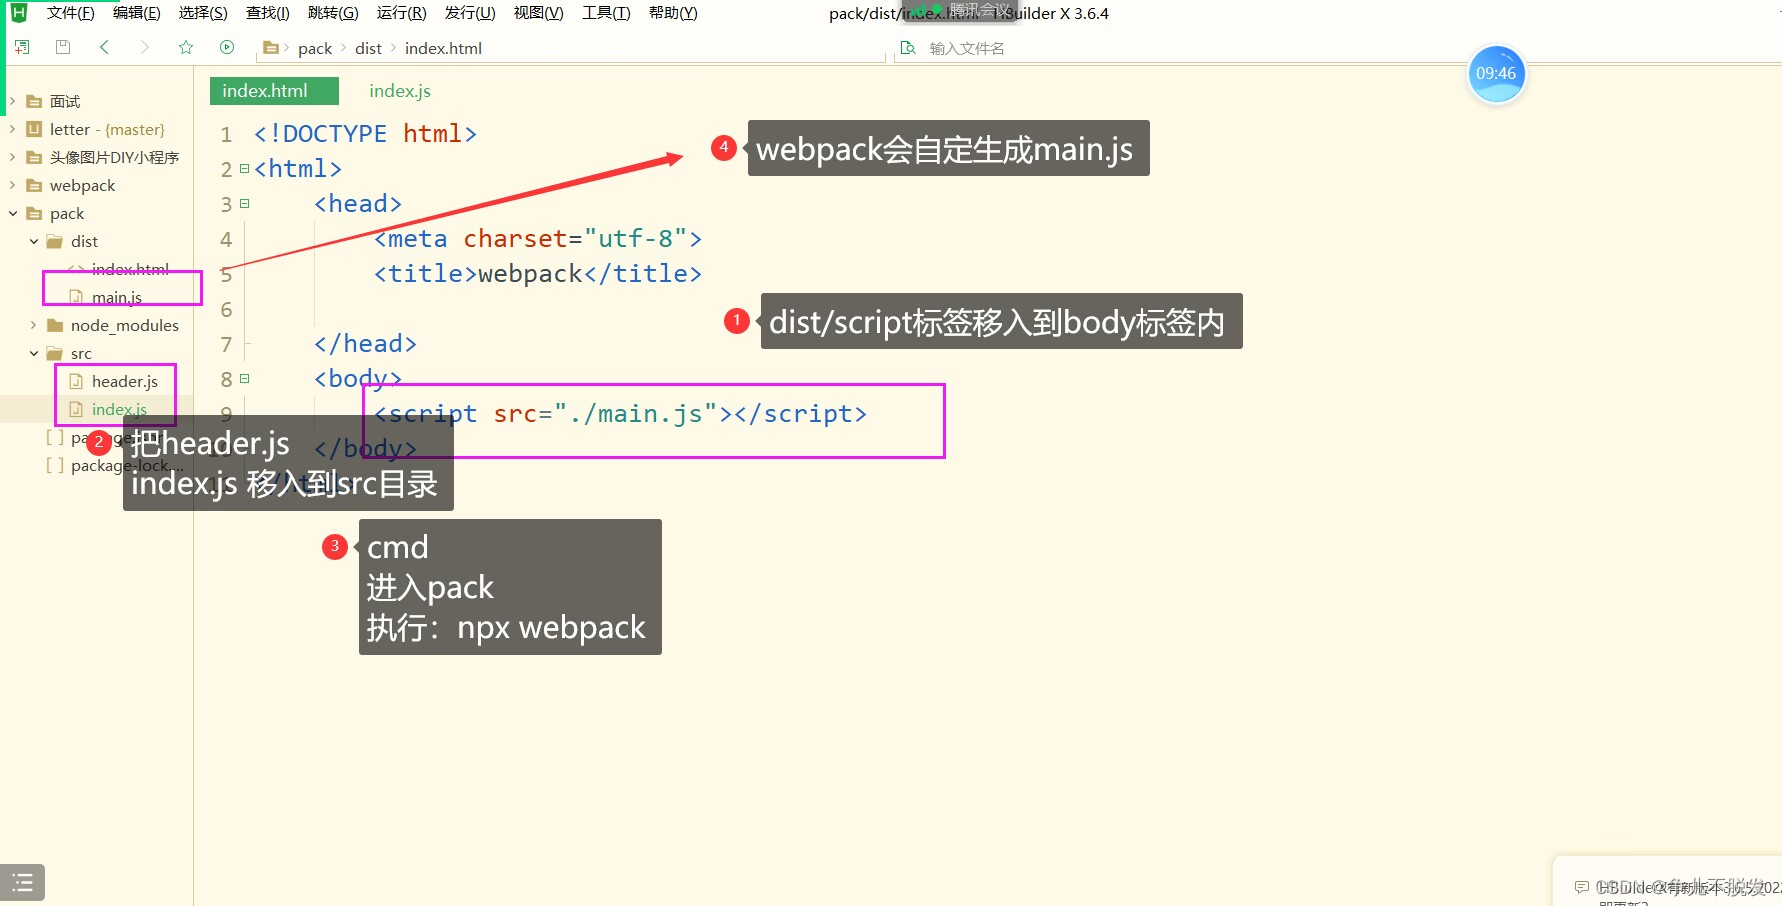Open the 编辑(E) menu

pos(137,13)
